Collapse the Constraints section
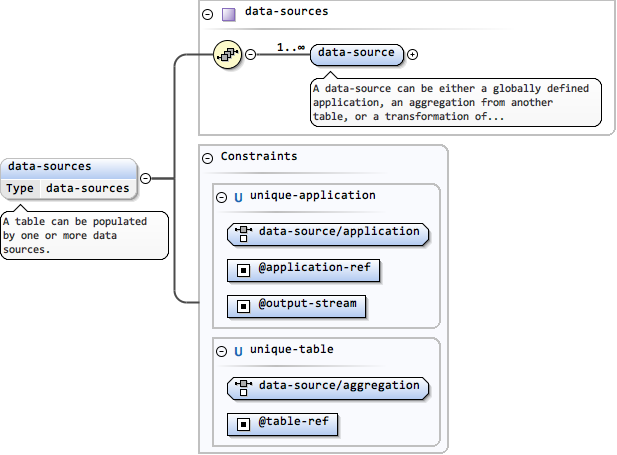Image resolution: width=617 pixels, height=455 pixels. [207, 158]
